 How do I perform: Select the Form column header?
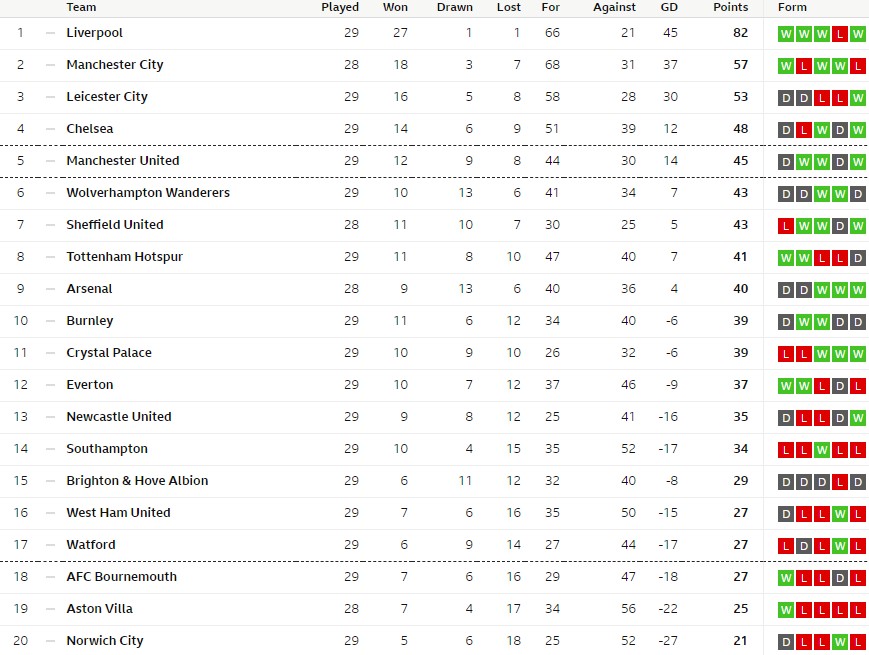coord(792,7)
